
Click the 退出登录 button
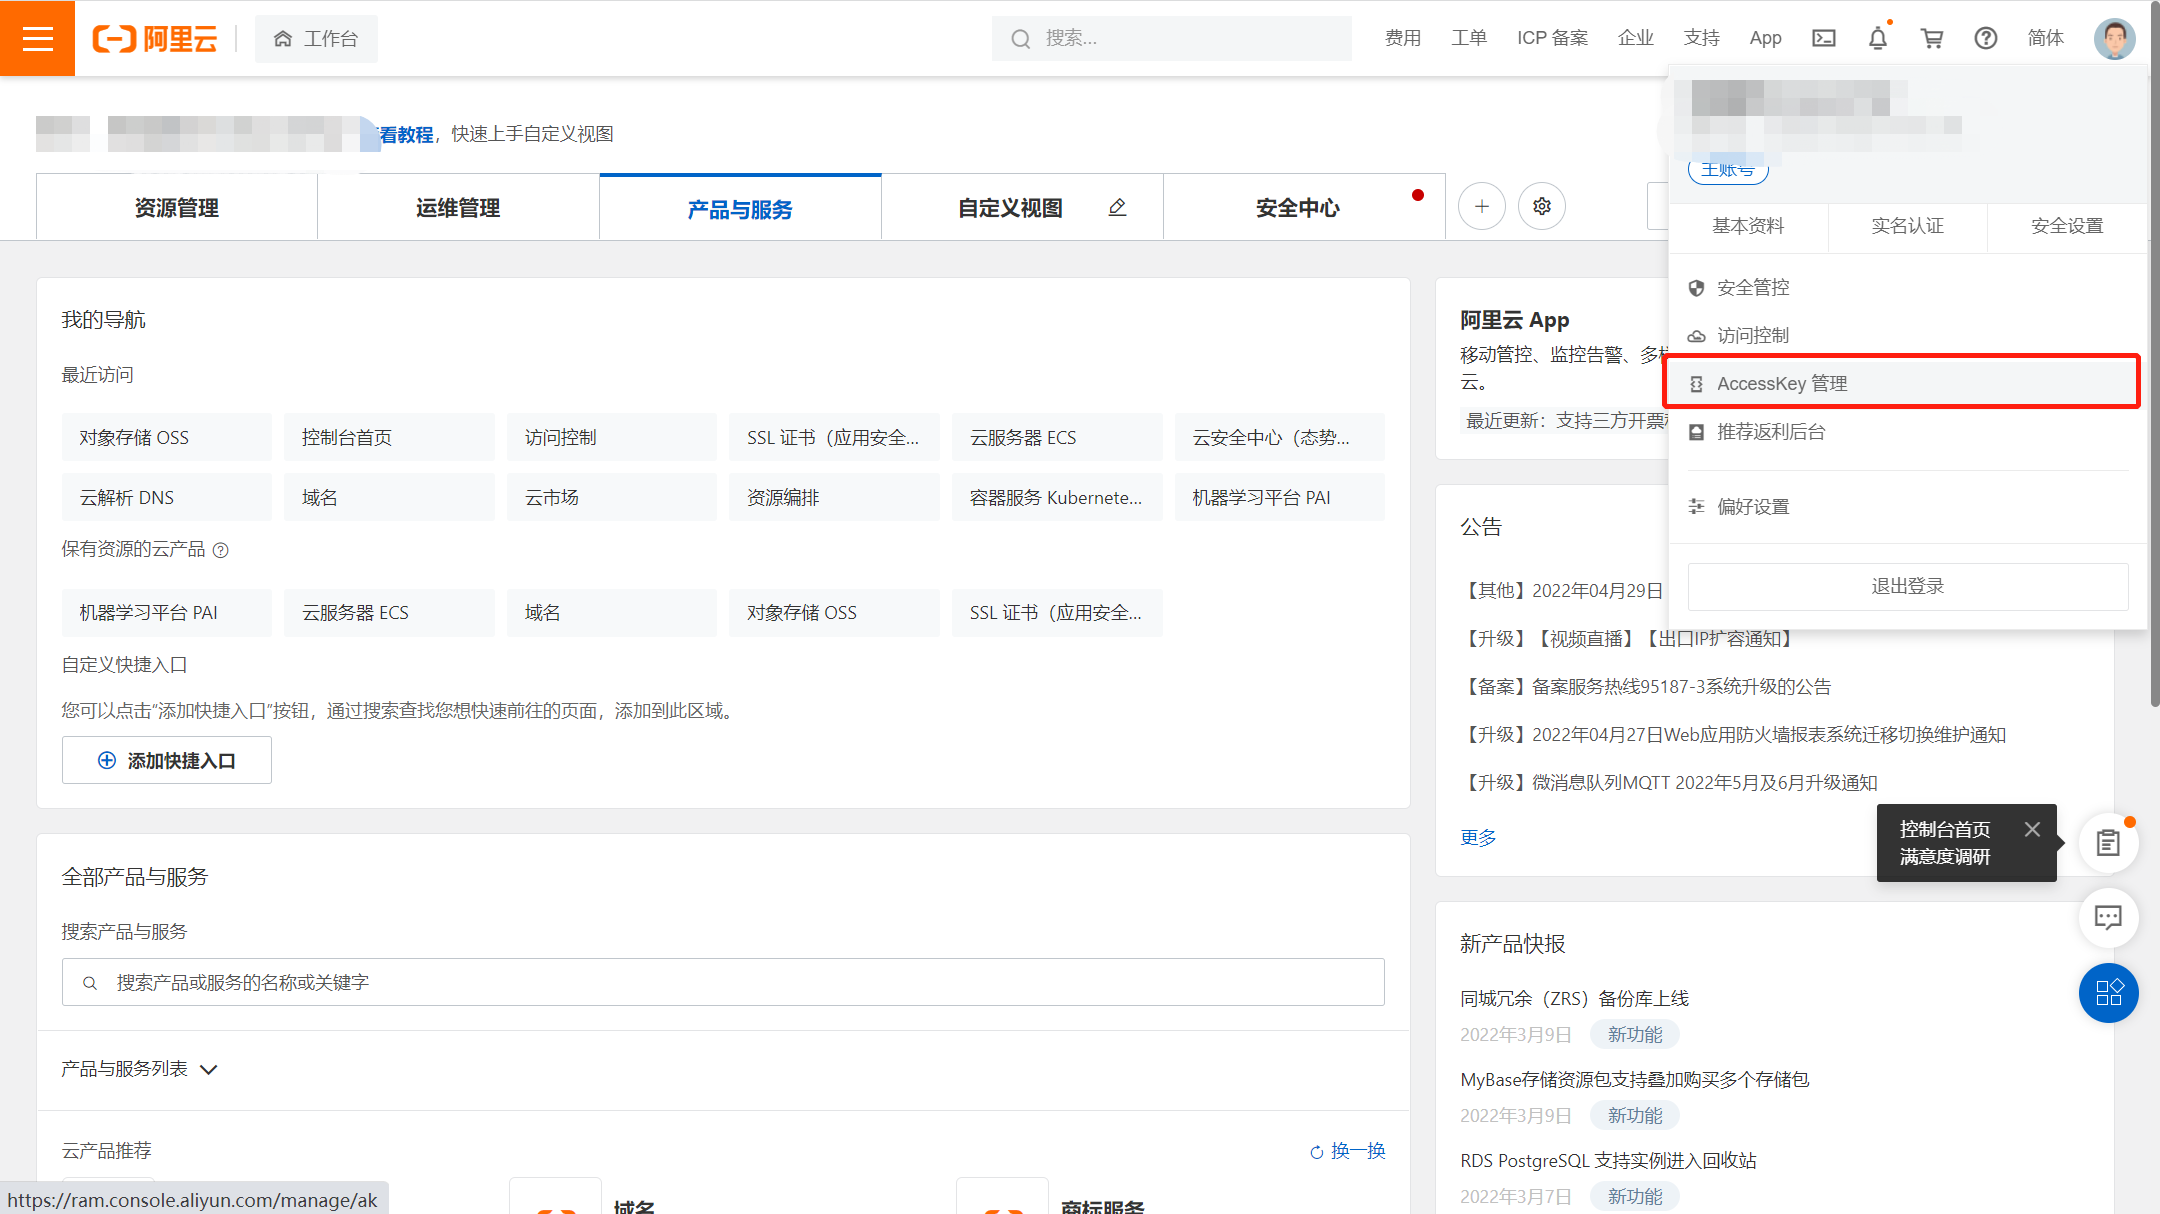click(1907, 586)
